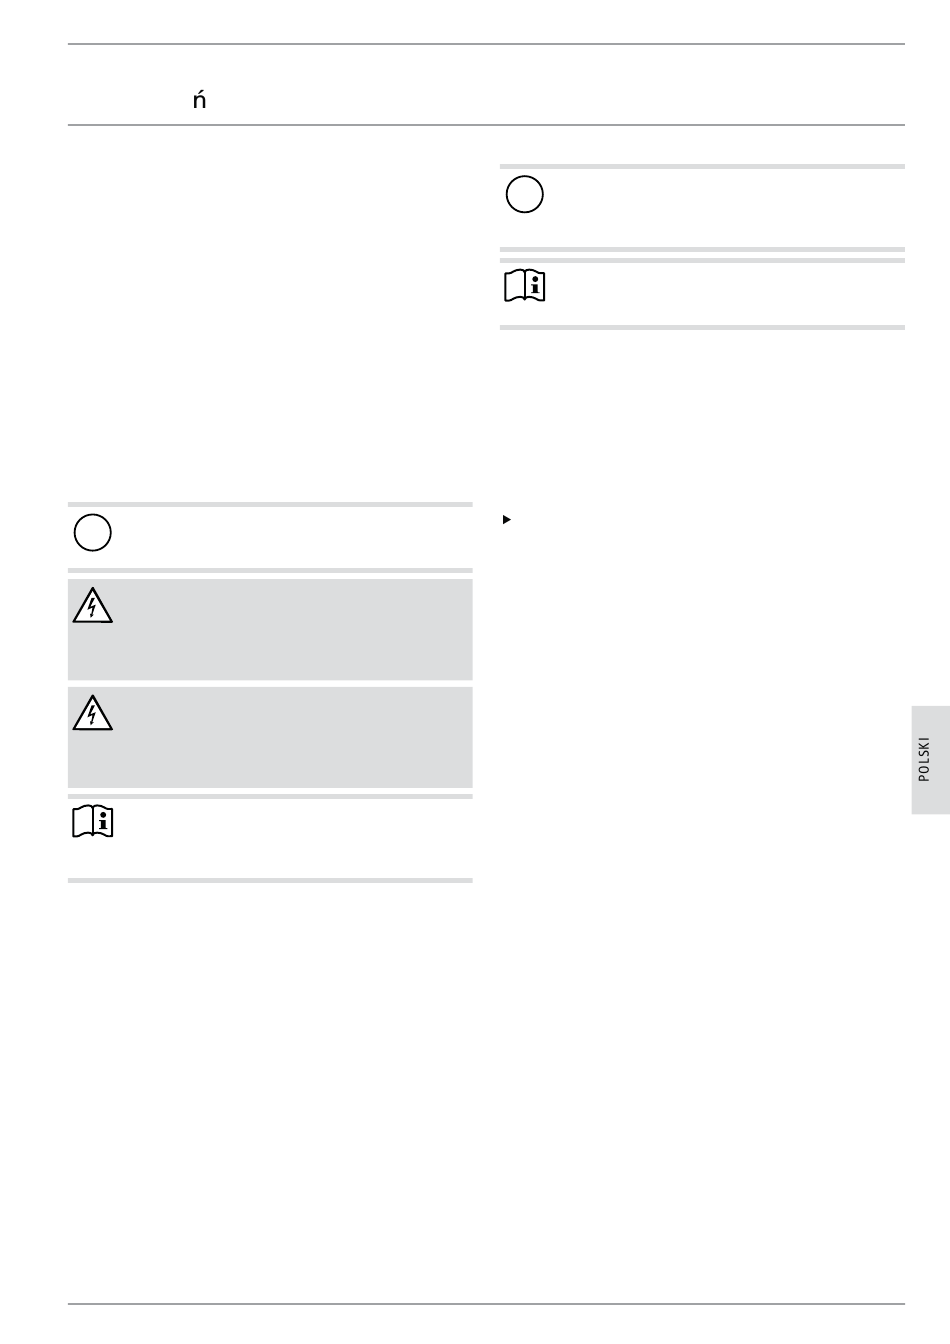Click the blank info box beside right book icon
The width and height of the screenshot is (950, 1344).
(720, 294)
